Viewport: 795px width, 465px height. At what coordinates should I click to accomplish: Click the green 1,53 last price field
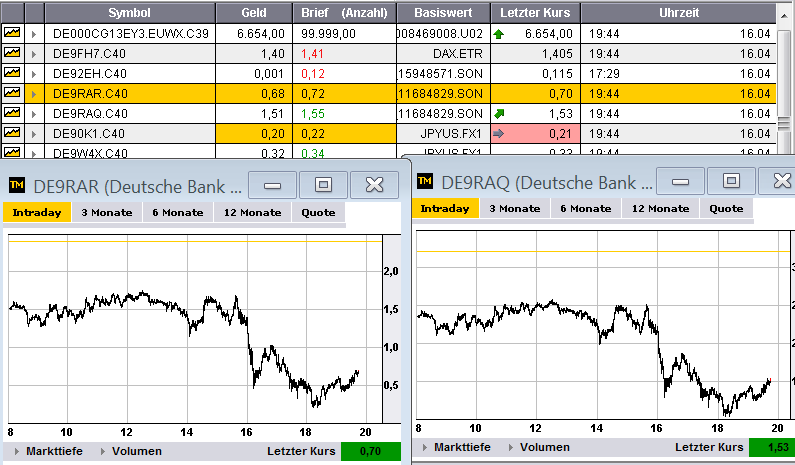772,447
